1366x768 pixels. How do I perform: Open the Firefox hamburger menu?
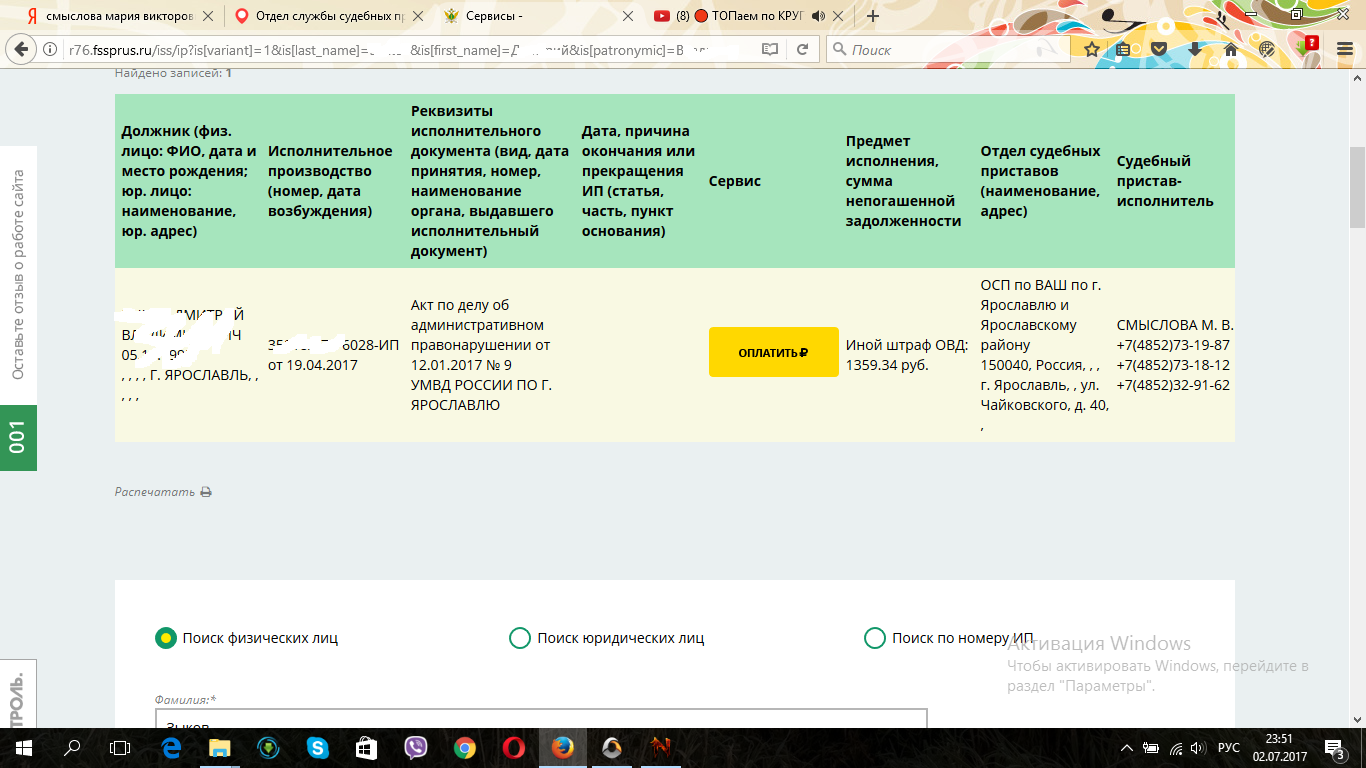(x=1345, y=49)
